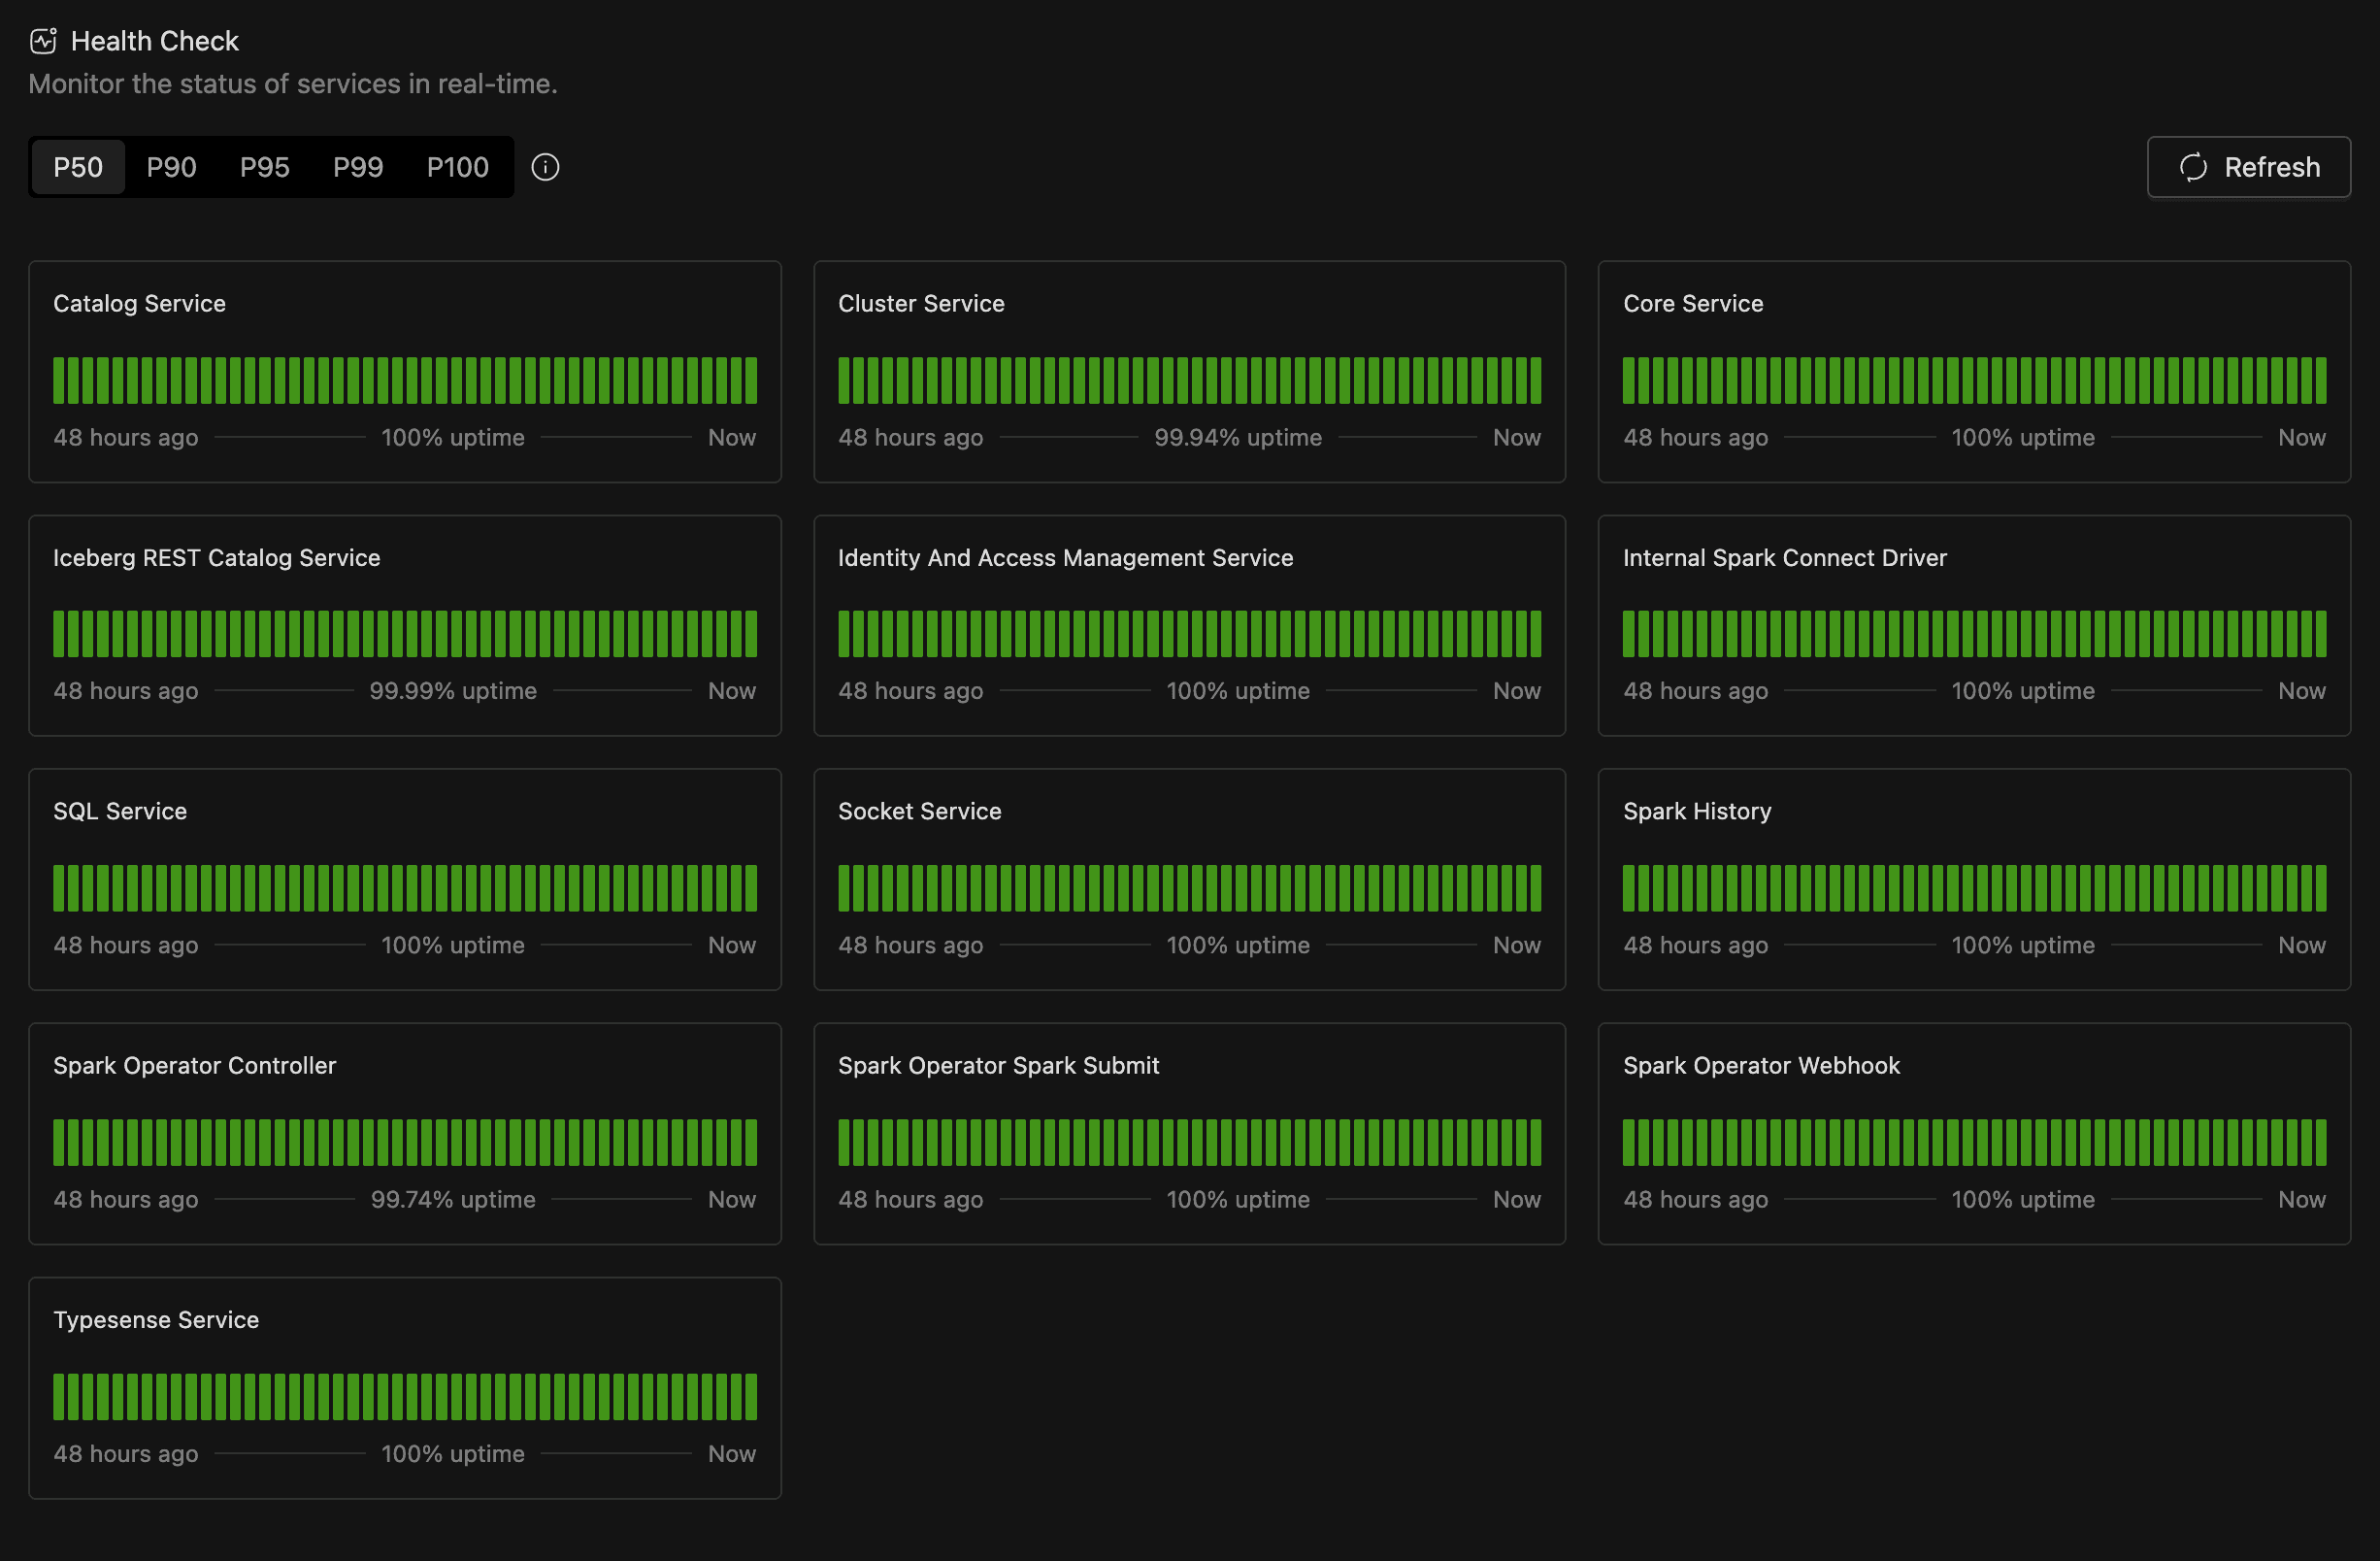Click the percentile info icon
This screenshot has width=2380, height=1561.
tap(545, 167)
